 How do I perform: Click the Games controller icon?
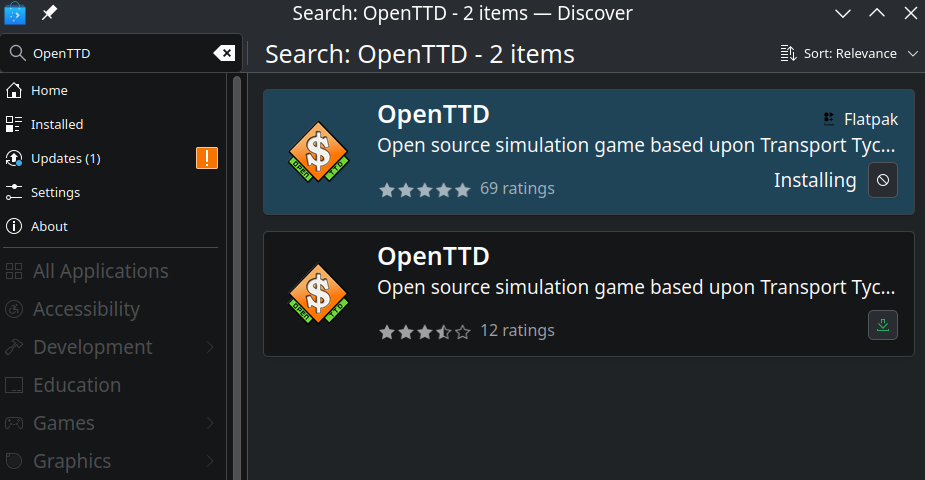tap(14, 423)
